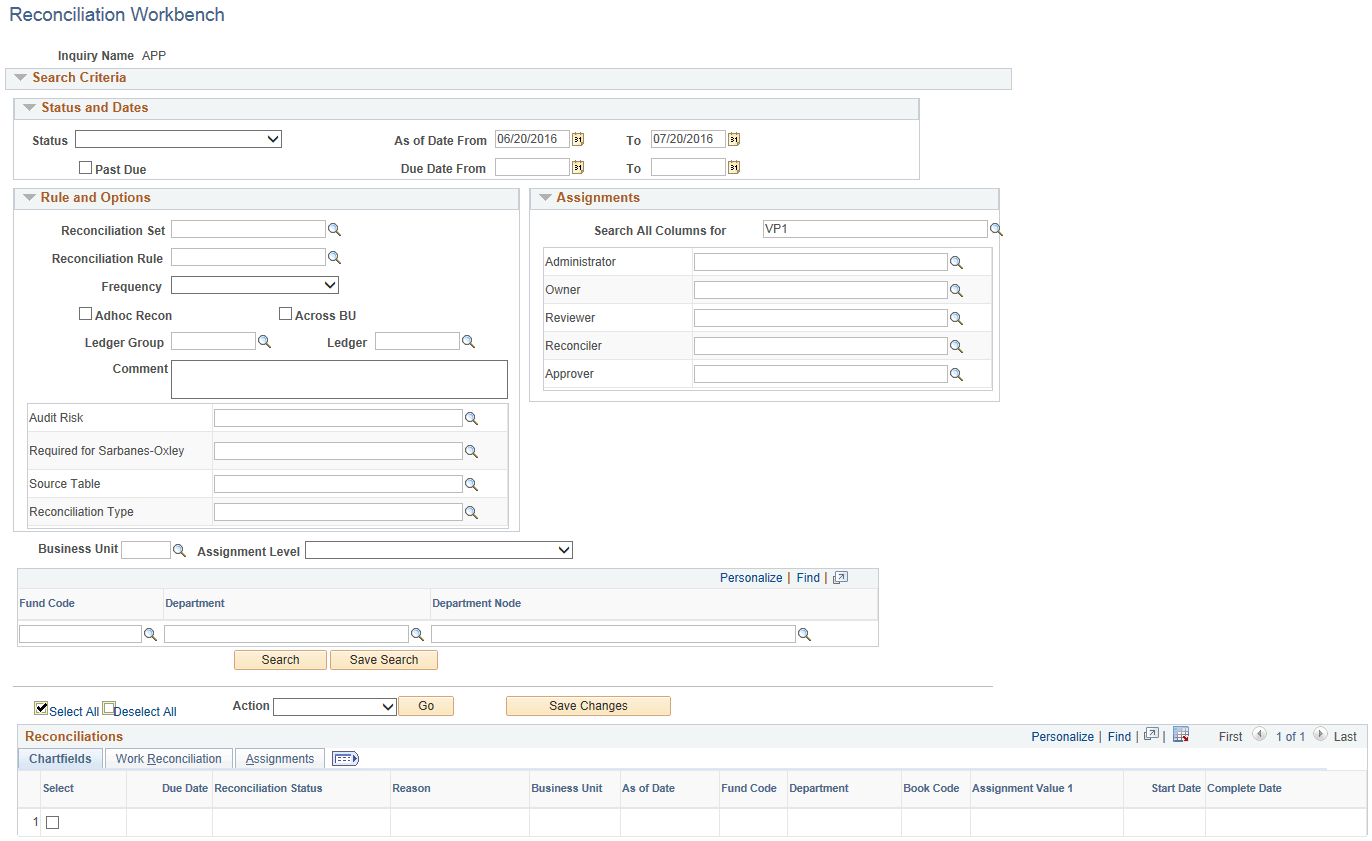Select the Frequency combo box
Screen dimensions: 1372x841
[254, 285]
